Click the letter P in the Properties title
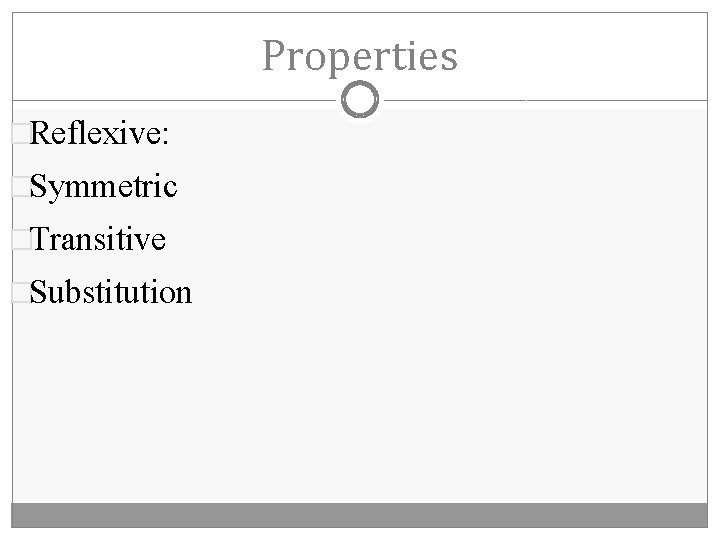Image resolution: width=720 pixels, height=540 pixels. tap(273, 56)
